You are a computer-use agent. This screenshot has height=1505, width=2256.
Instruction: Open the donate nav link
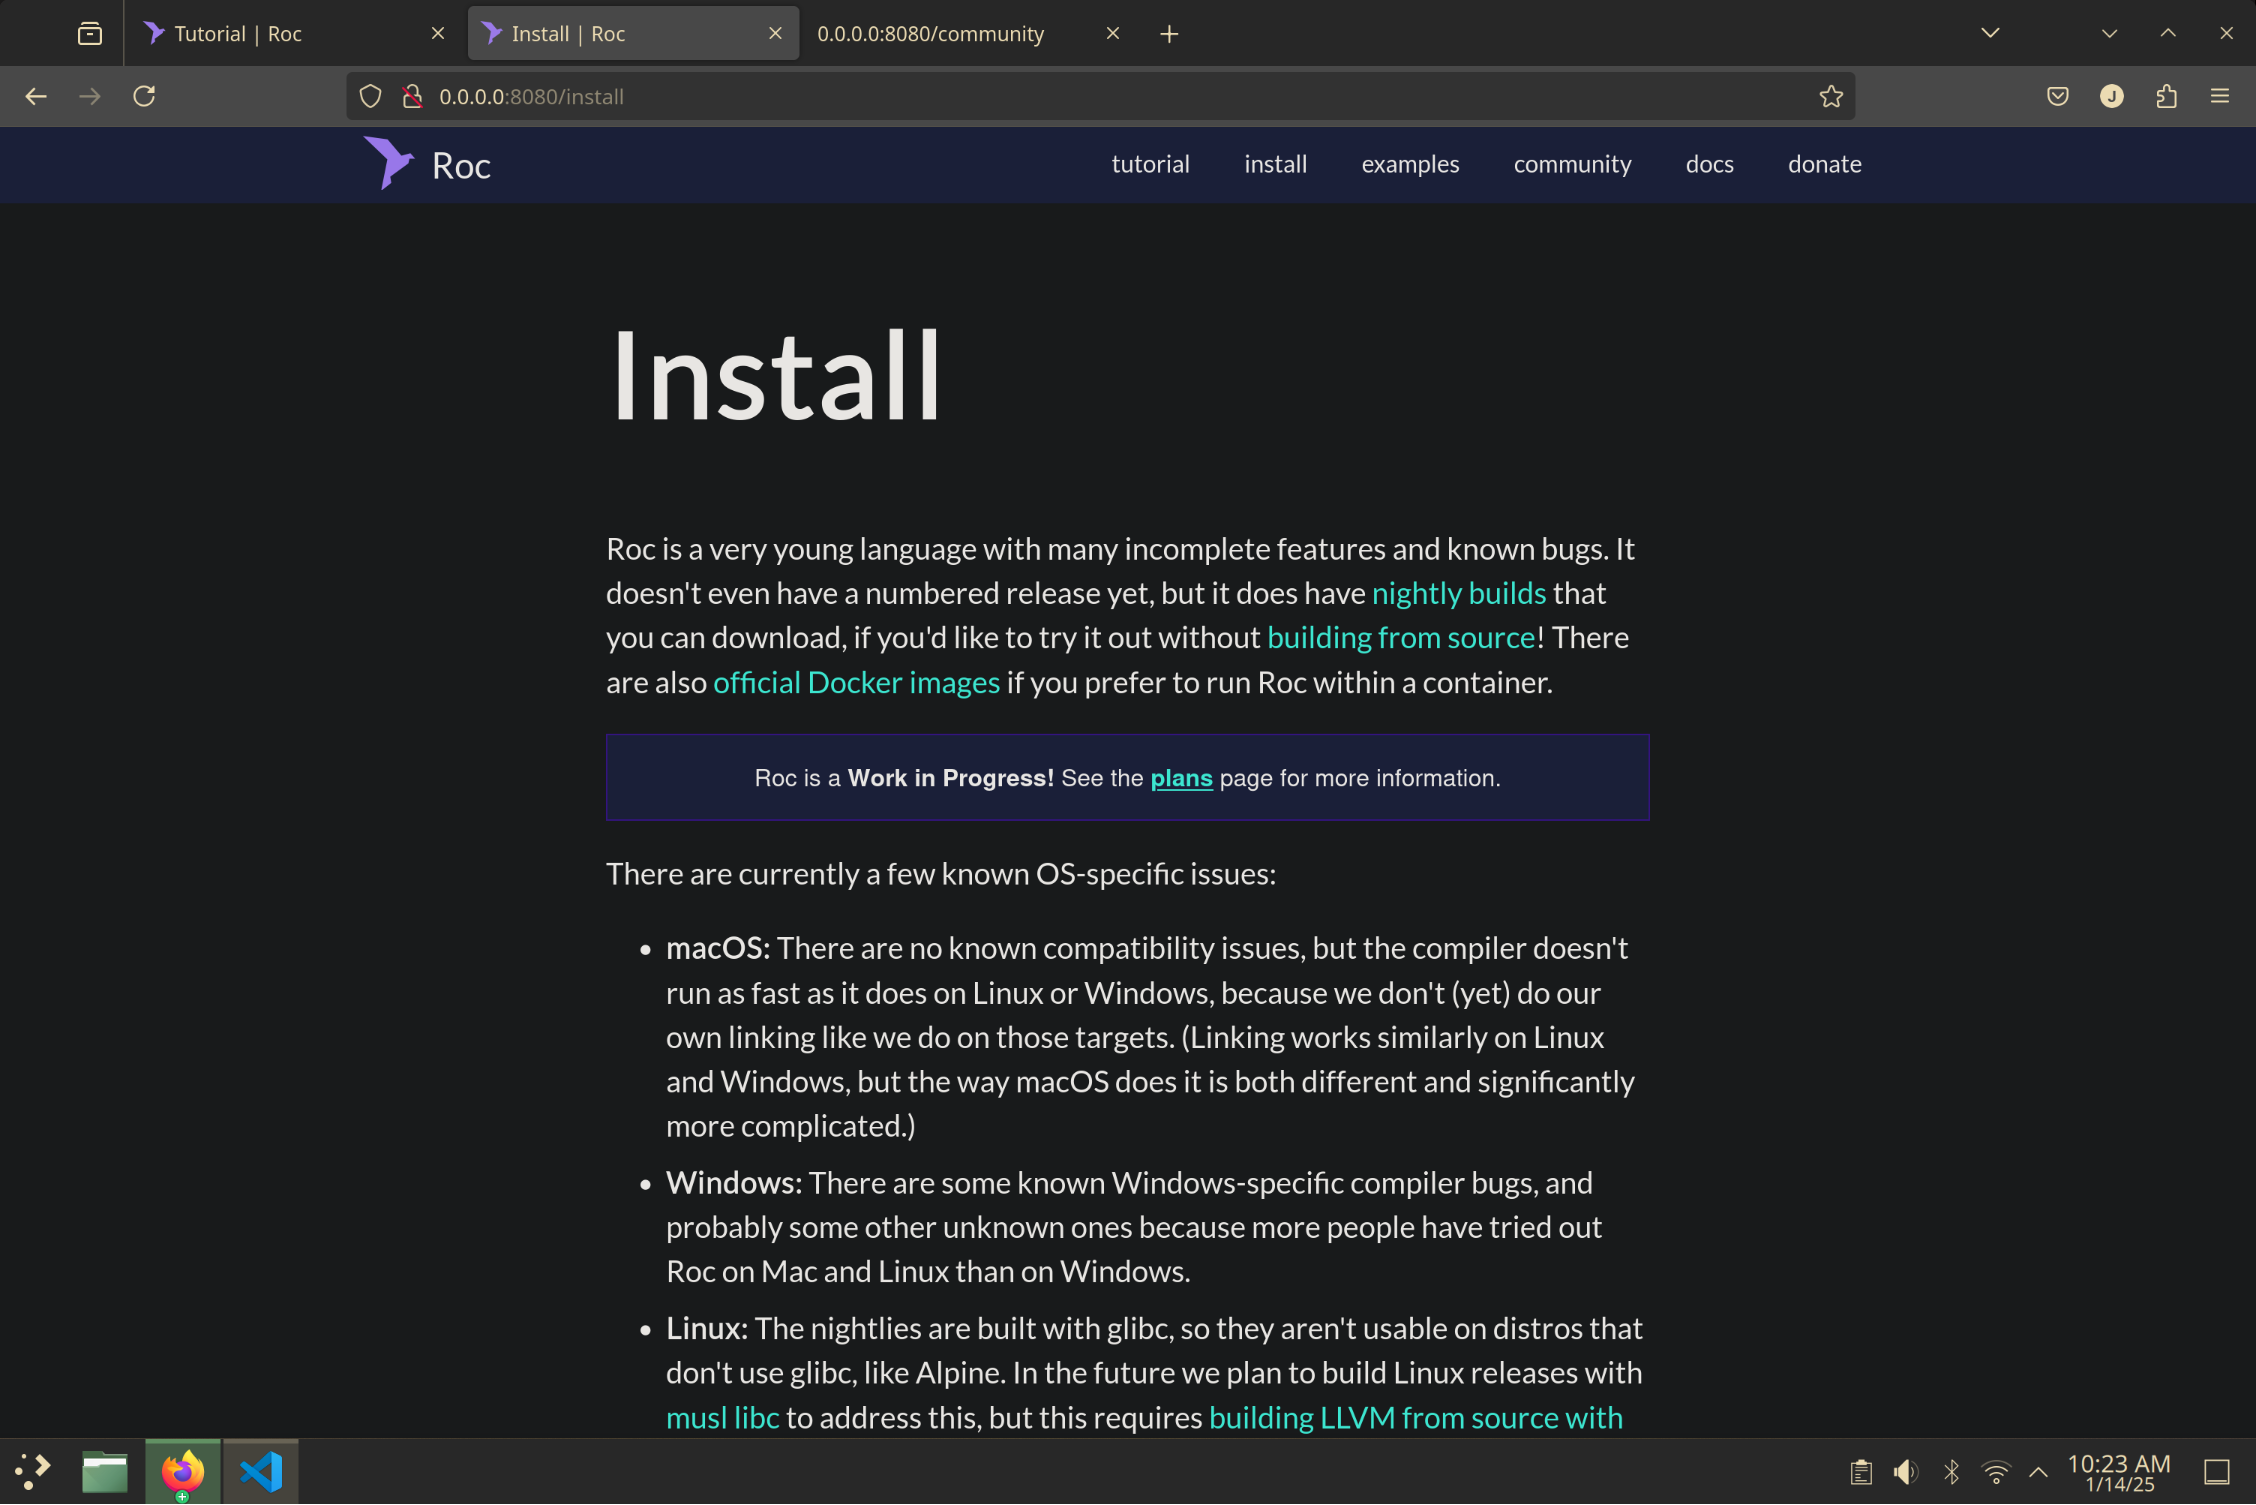tap(1824, 164)
